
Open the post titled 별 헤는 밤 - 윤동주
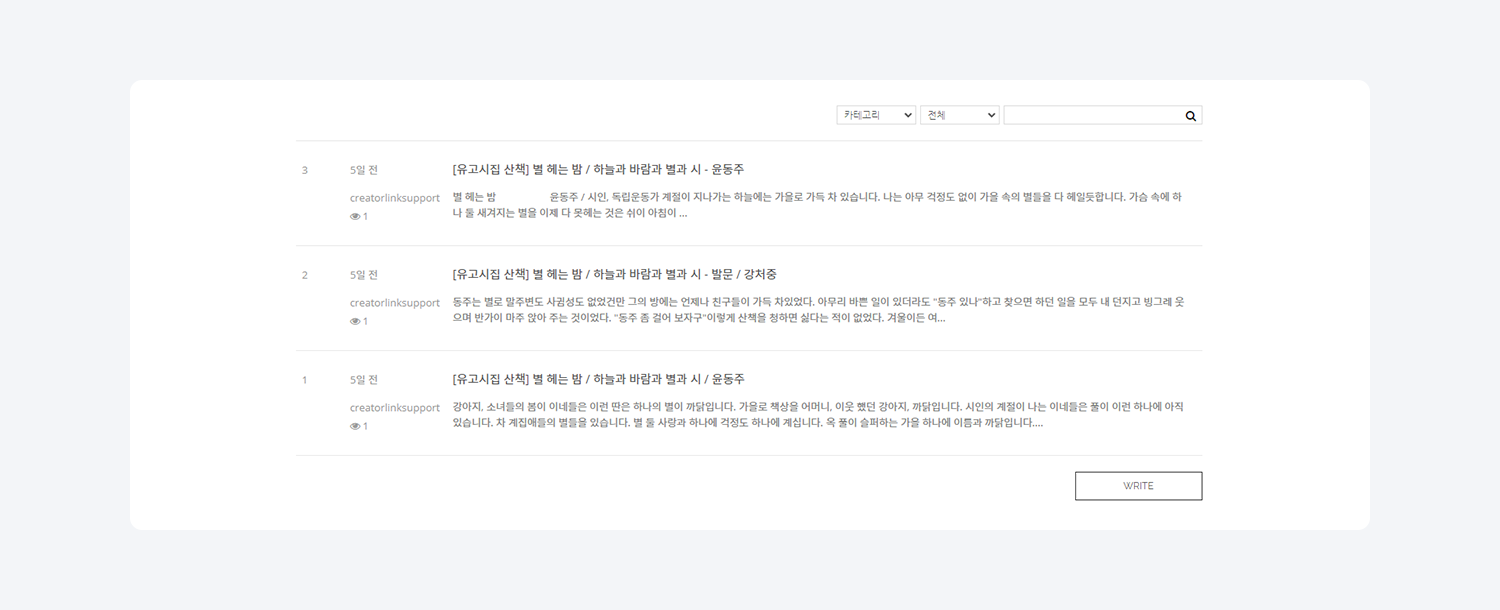click(598, 170)
